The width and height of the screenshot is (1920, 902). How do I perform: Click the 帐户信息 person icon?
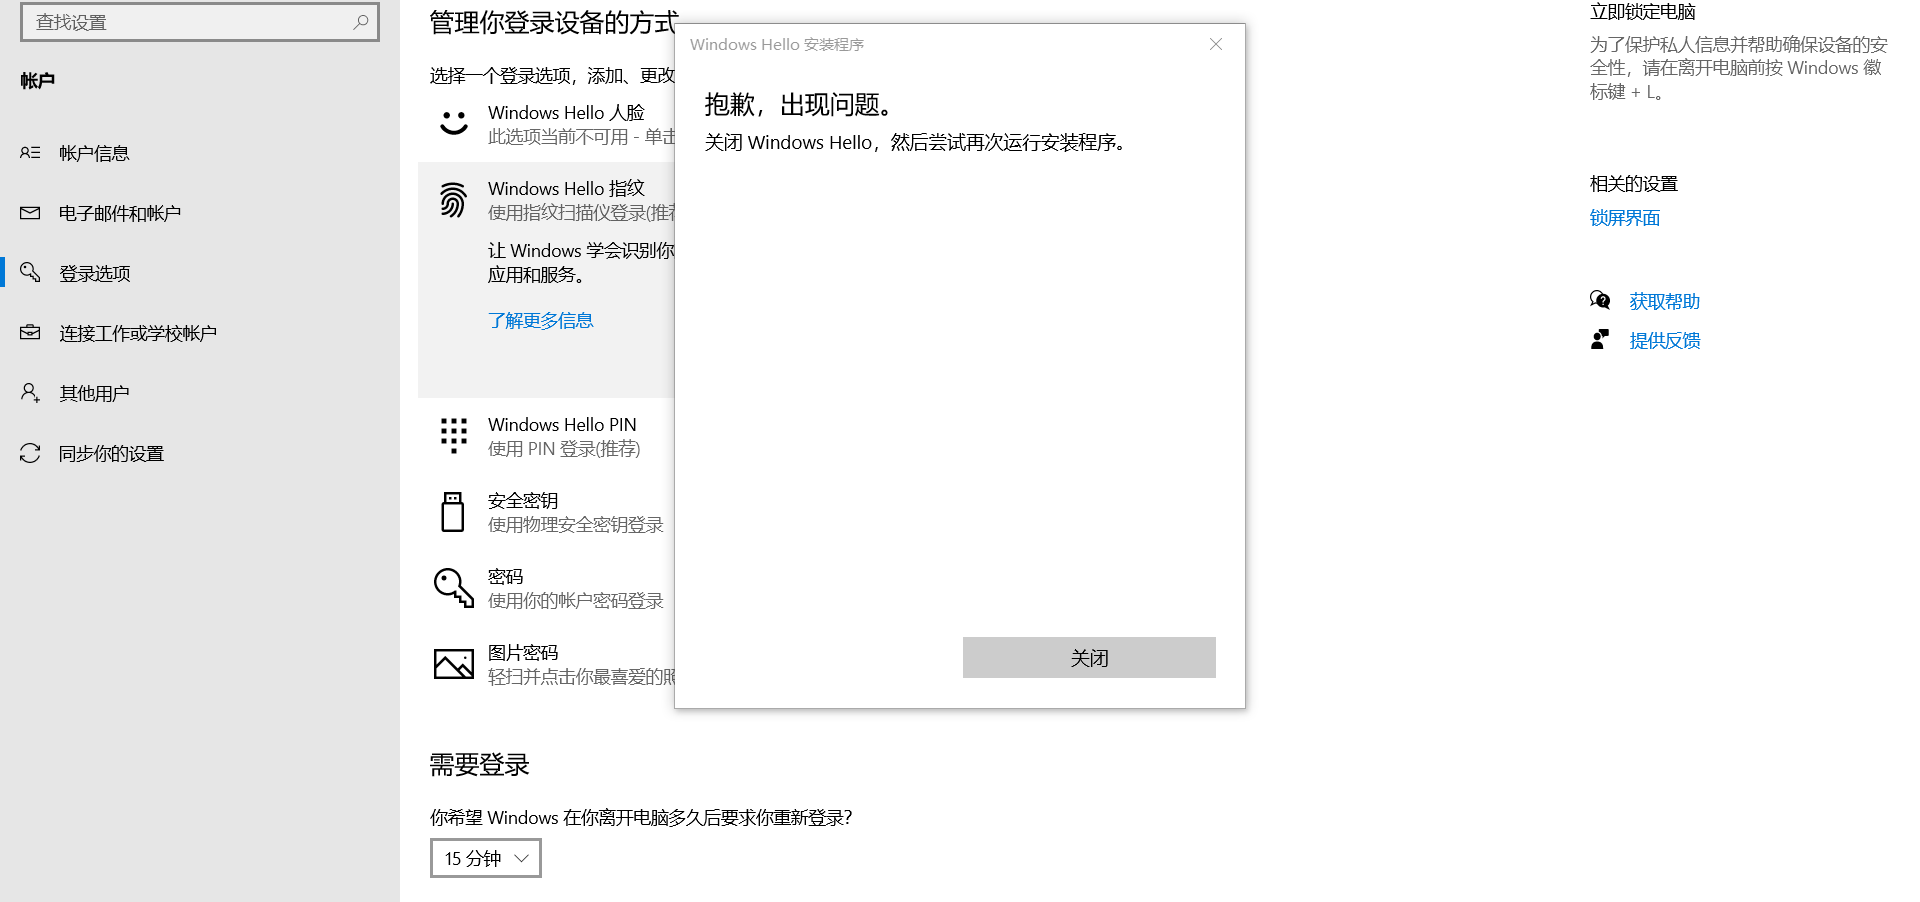30,153
